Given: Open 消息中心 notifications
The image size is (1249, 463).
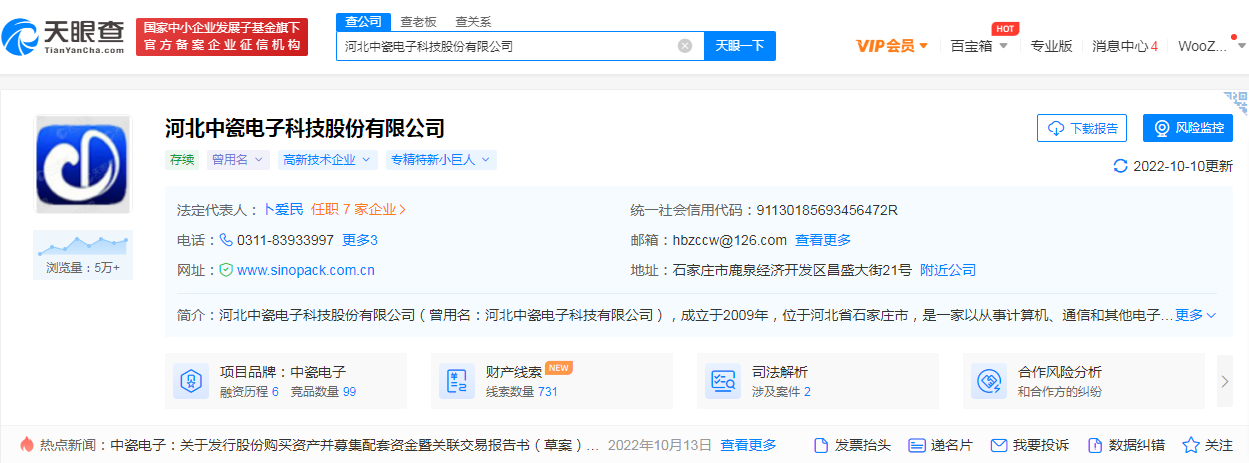Looking at the screenshot, I should point(1125,46).
